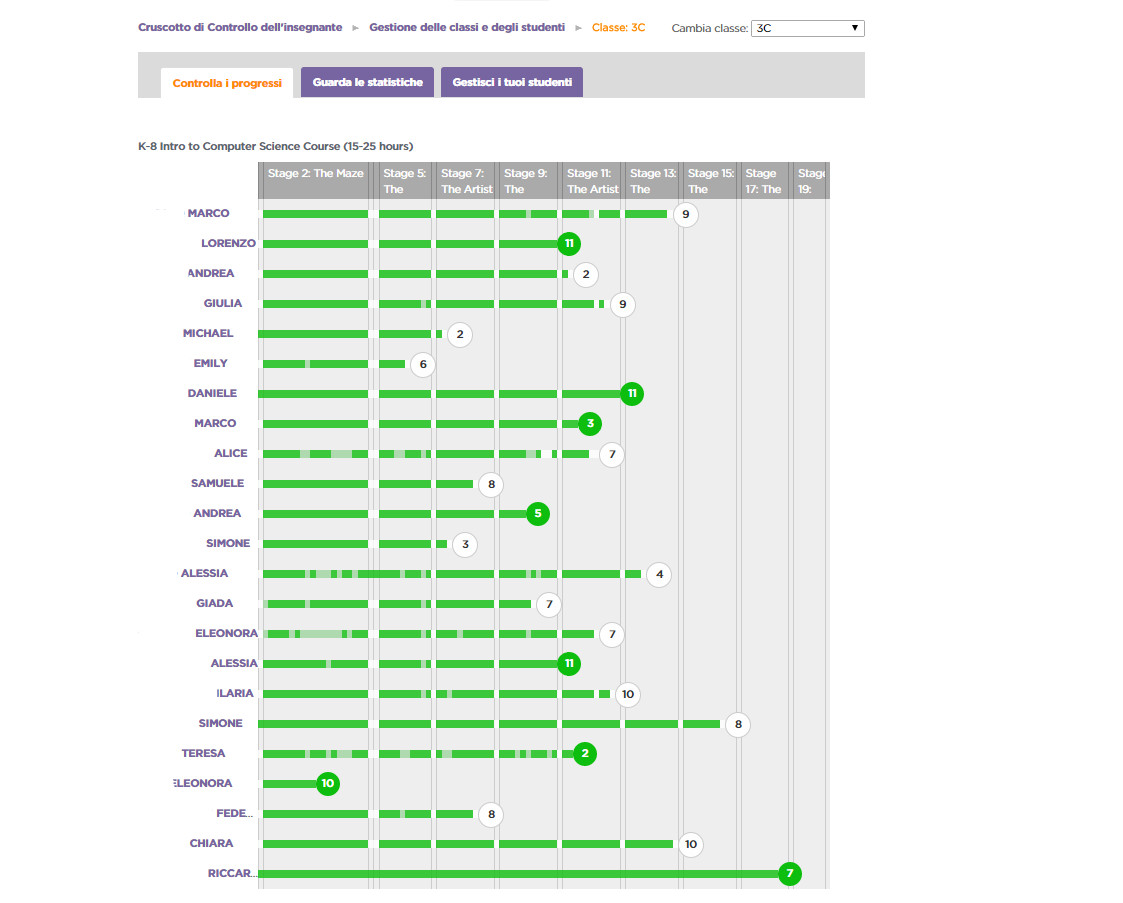This screenshot has height=903, width=1123.
Task: Click Teresa's green level 2 bubble
Action: 585,754
